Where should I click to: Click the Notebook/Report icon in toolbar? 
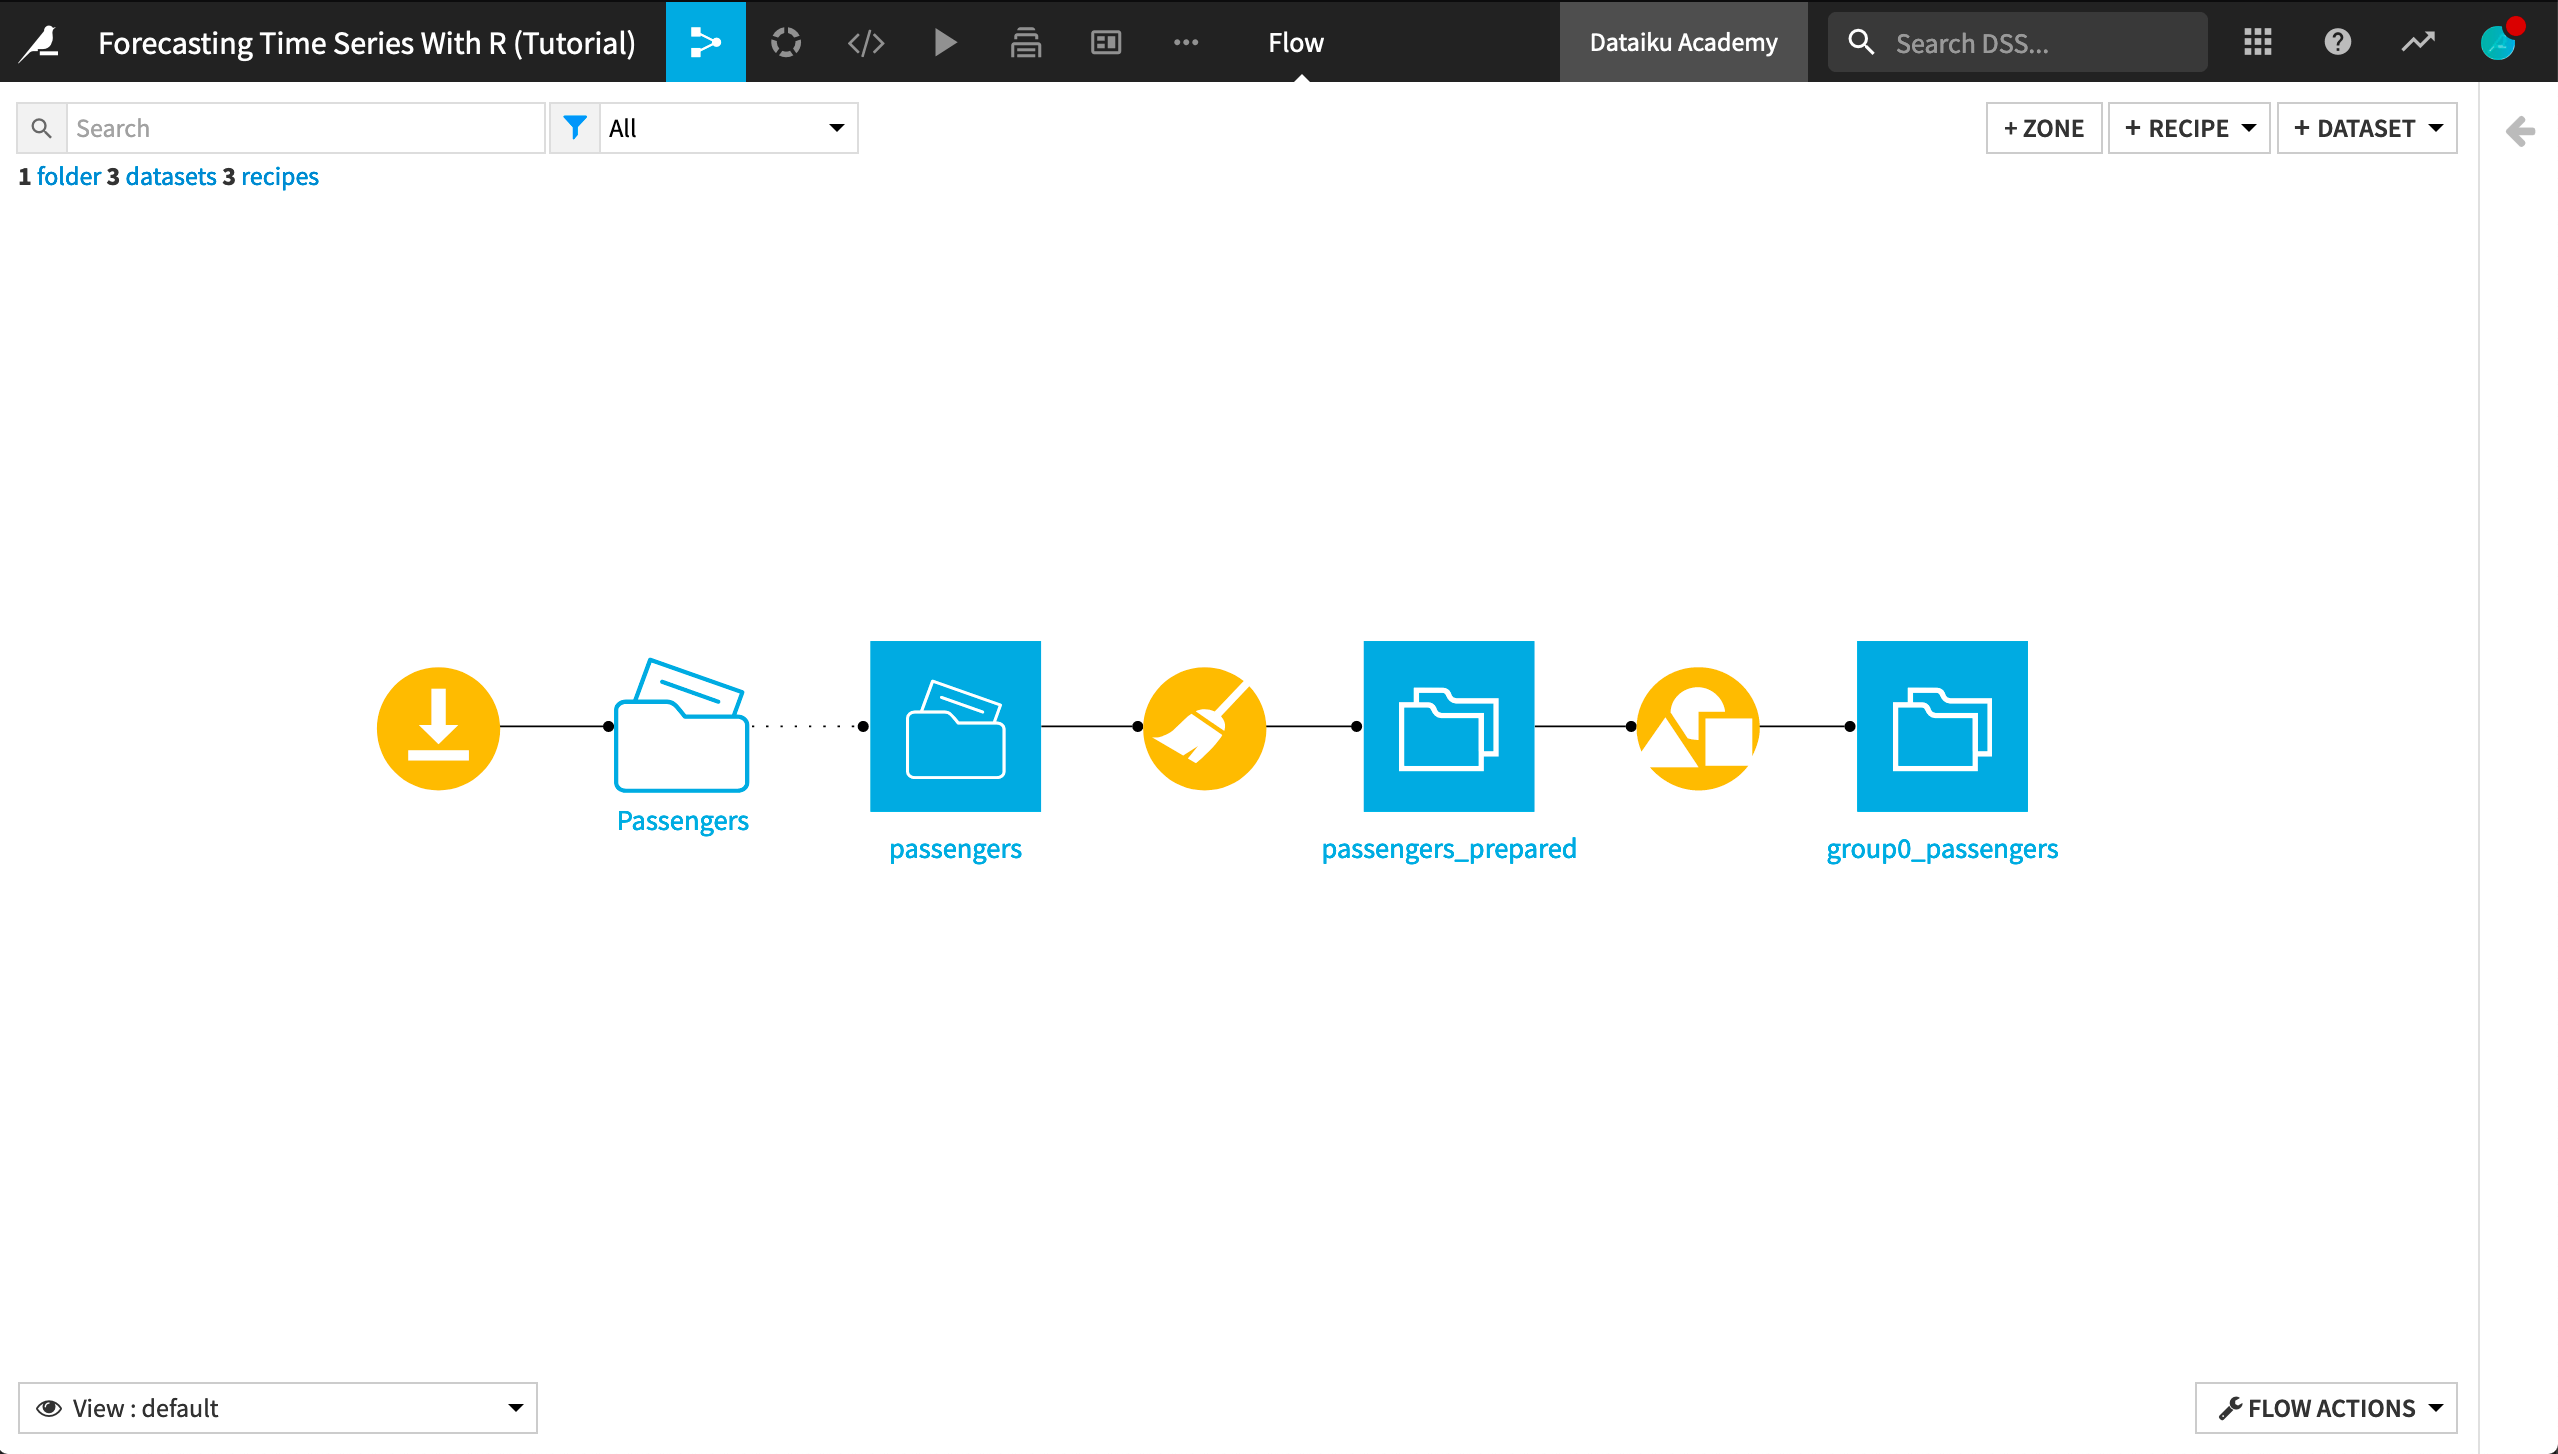pyautogui.click(x=1109, y=40)
